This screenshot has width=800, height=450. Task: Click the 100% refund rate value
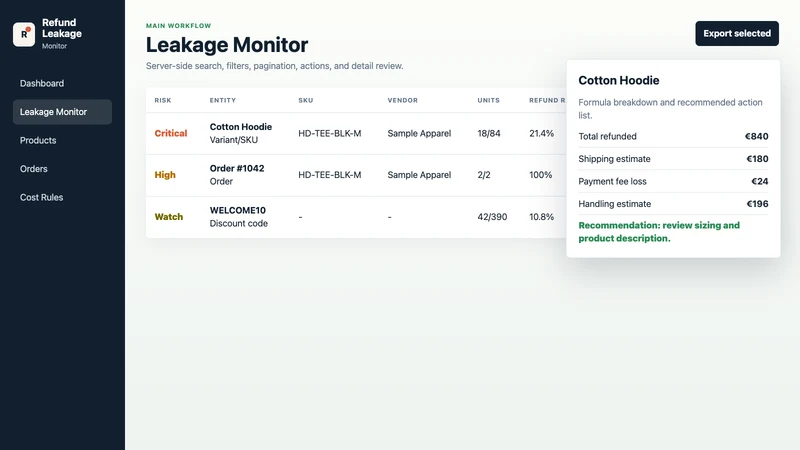pos(540,174)
